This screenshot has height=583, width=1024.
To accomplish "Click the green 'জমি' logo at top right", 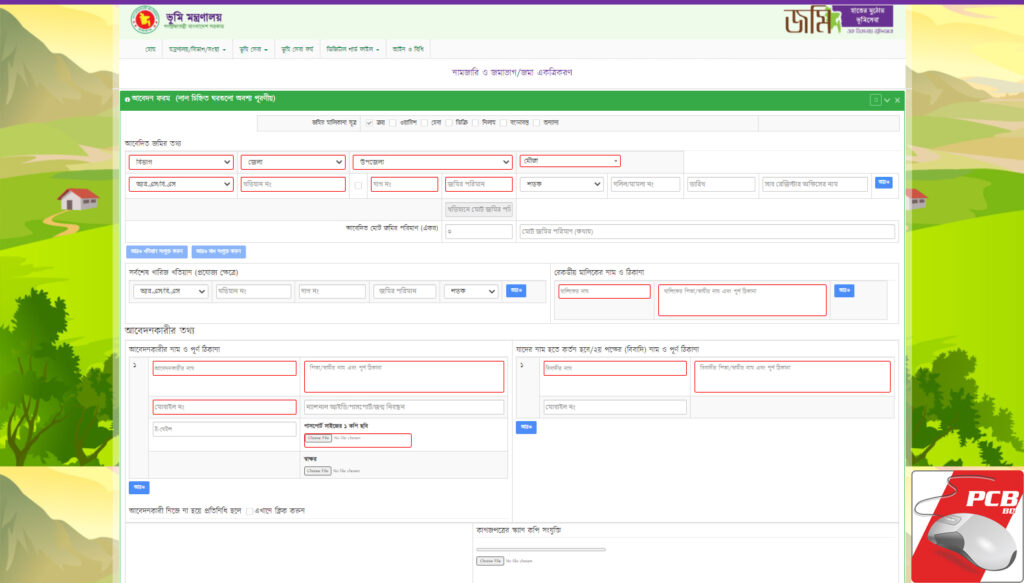I will [x=811, y=20].
